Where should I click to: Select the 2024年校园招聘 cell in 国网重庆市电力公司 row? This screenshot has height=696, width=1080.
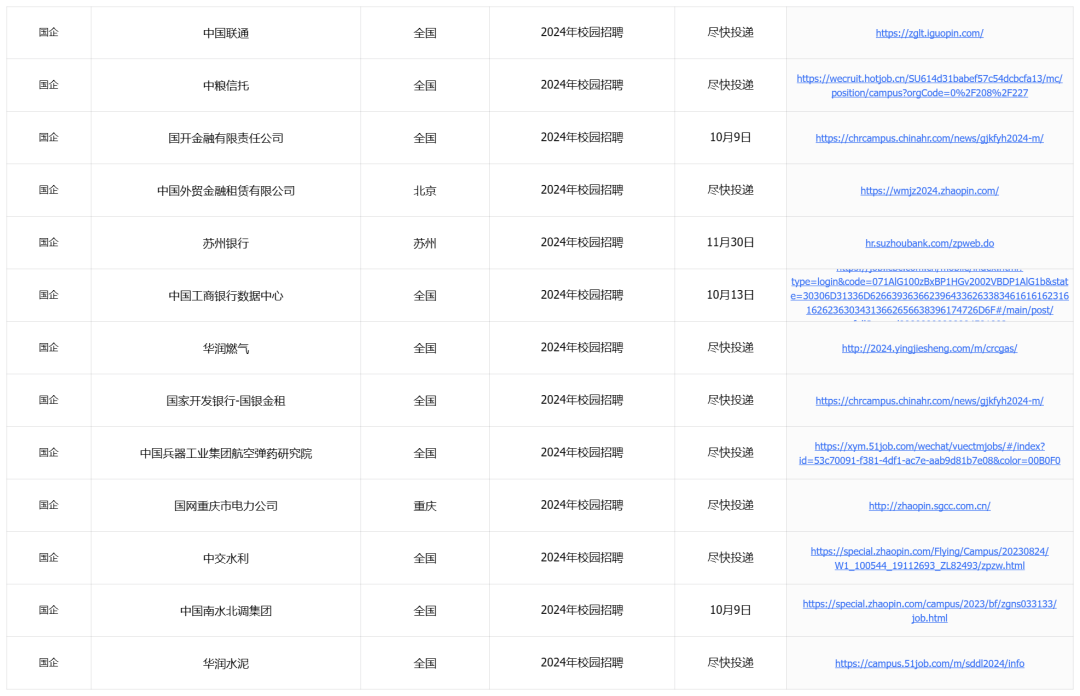coord(582,506)
